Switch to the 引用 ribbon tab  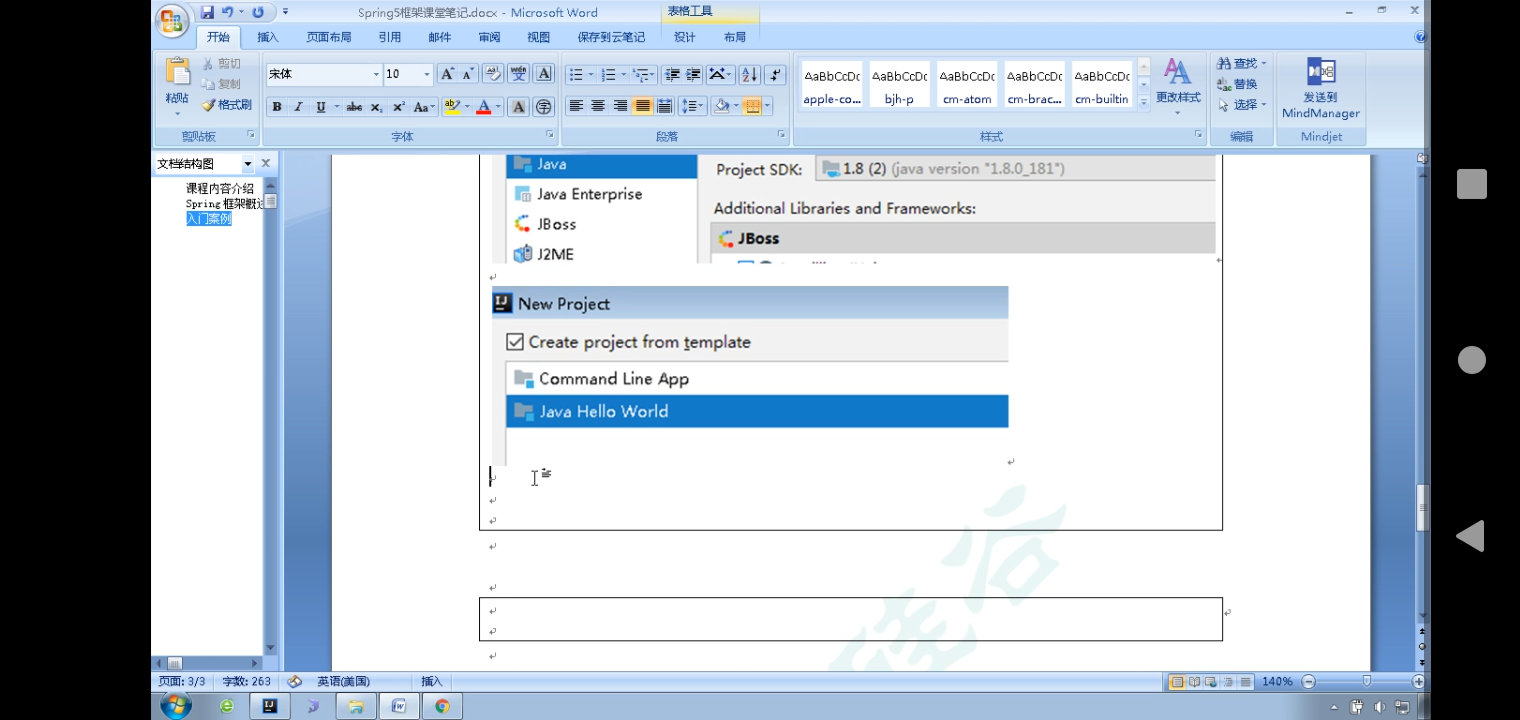pos(389,37)
